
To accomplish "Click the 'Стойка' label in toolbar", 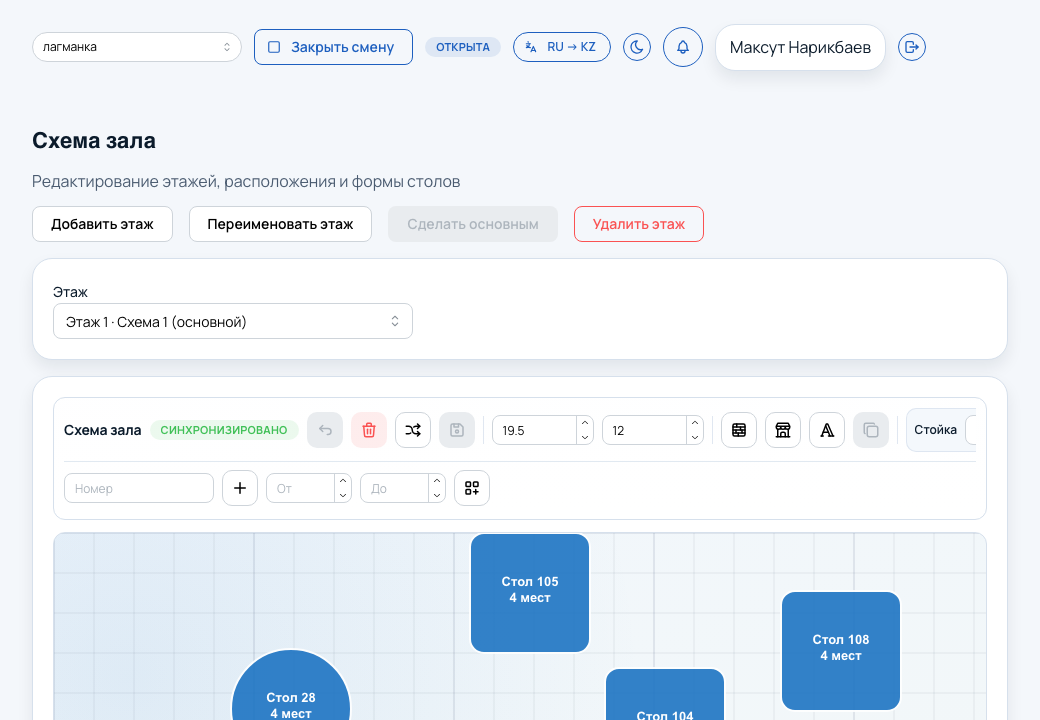I will coord(935,430).
